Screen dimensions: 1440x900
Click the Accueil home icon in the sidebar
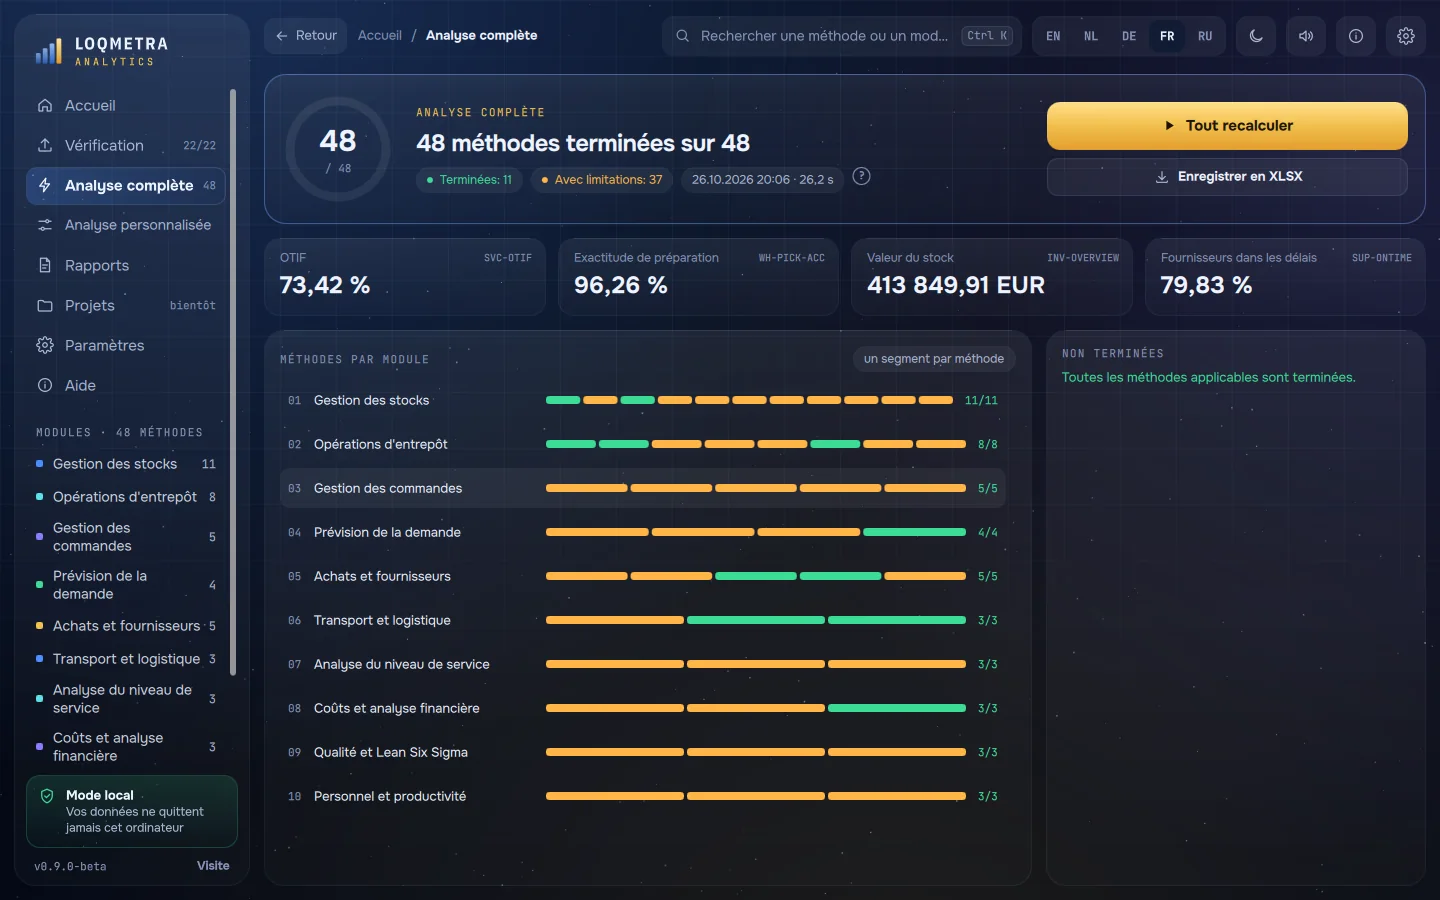click(x=45, y=105)
